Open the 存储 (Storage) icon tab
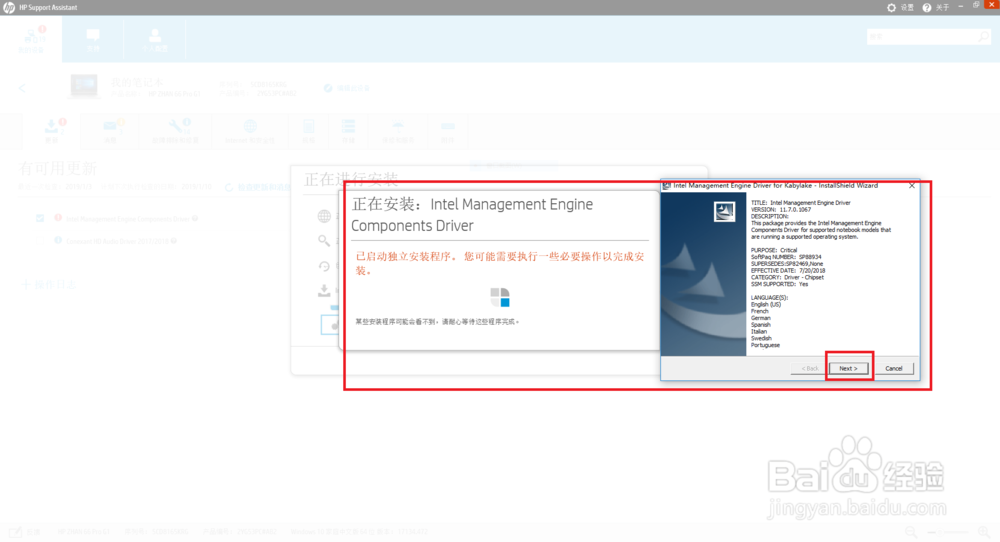This screenshot has height=542, width=1000. pos(348,130)
